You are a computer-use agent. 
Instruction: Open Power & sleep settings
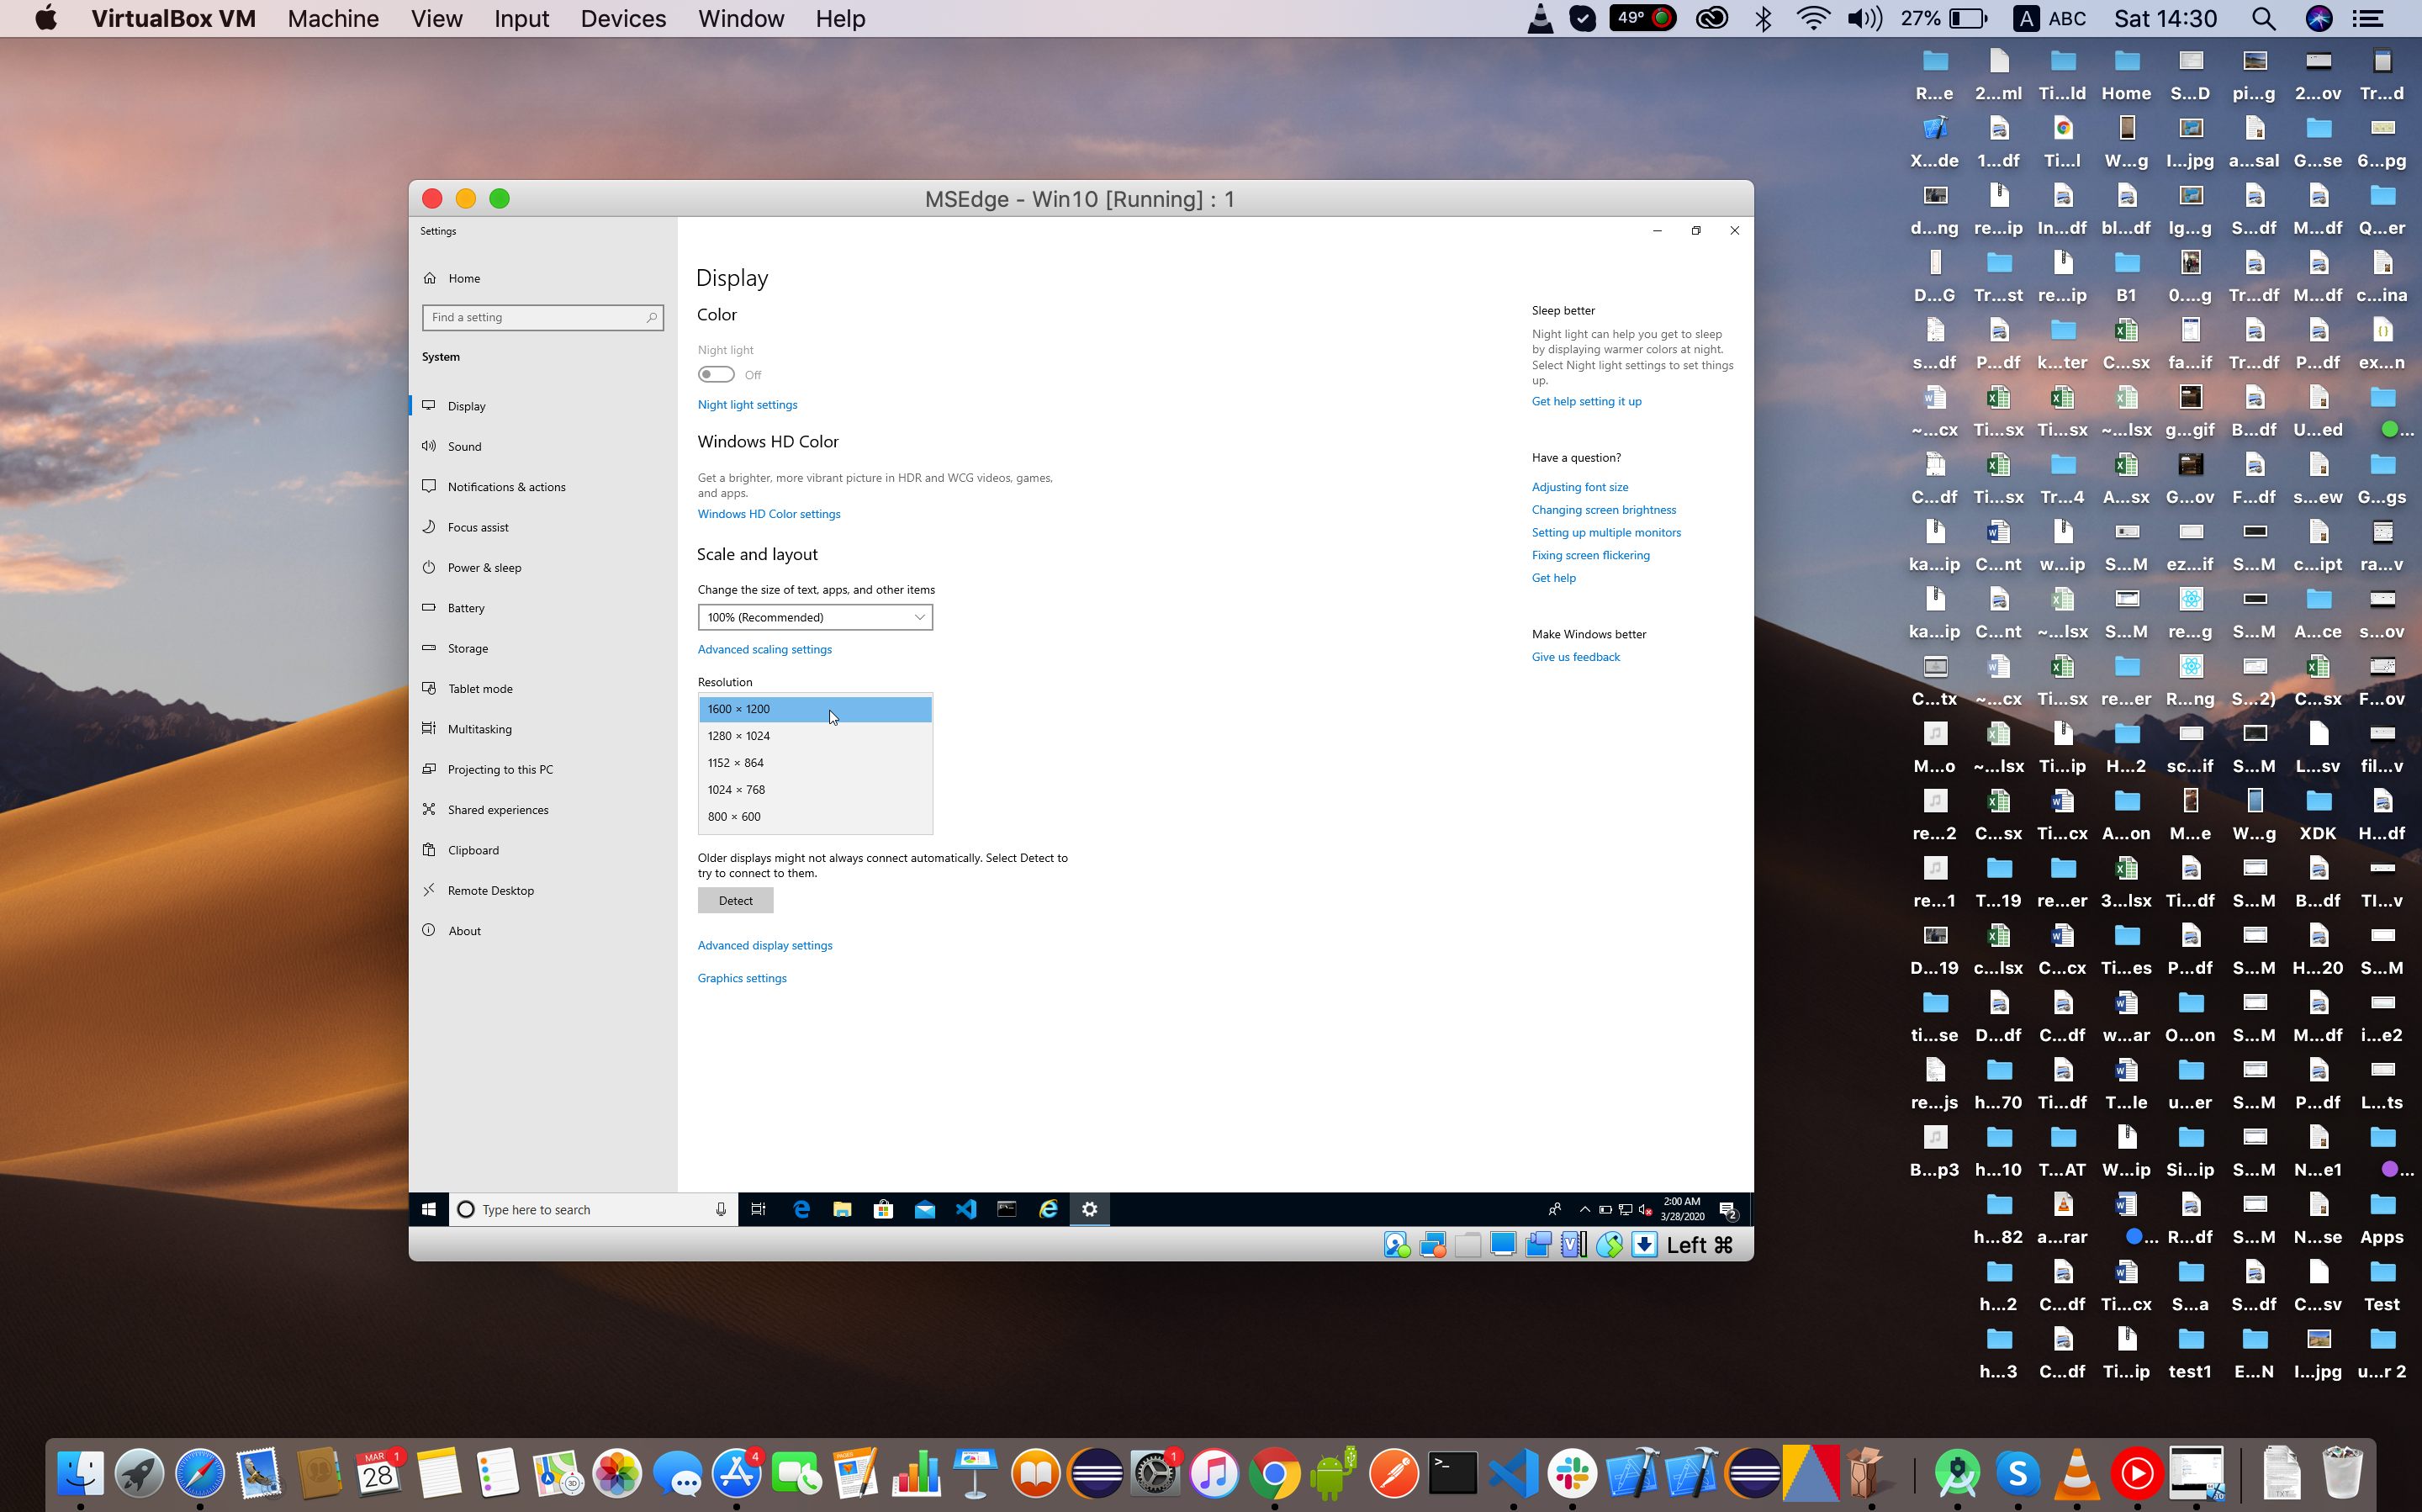click(x=542, y=567)
